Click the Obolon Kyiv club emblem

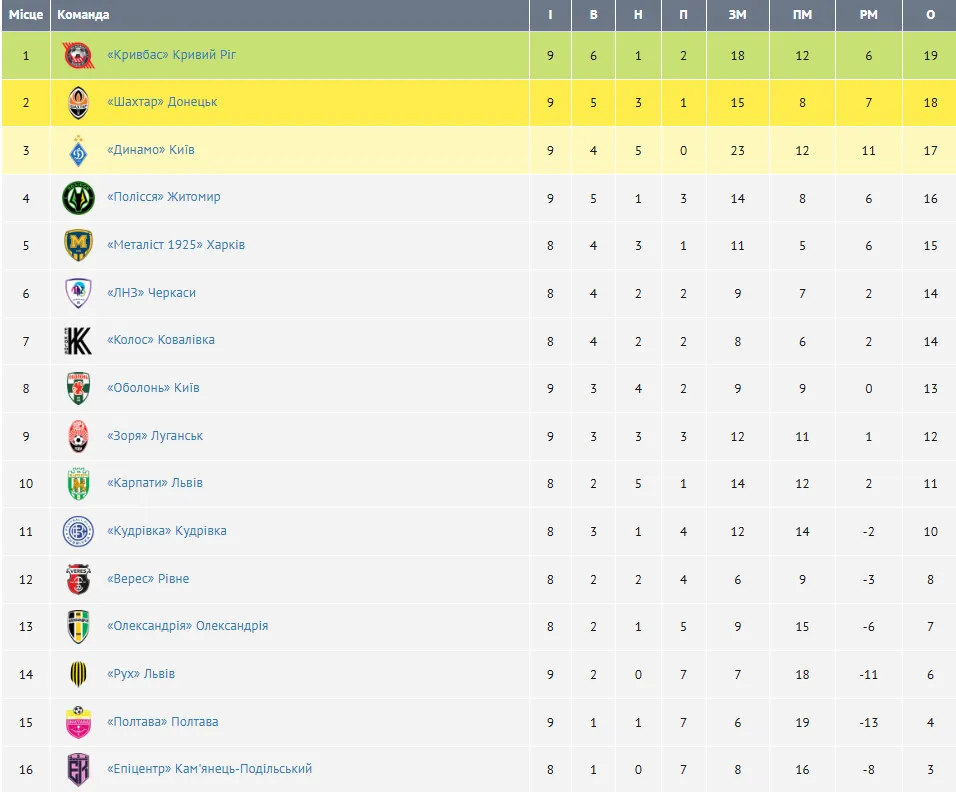pos(78,389)
